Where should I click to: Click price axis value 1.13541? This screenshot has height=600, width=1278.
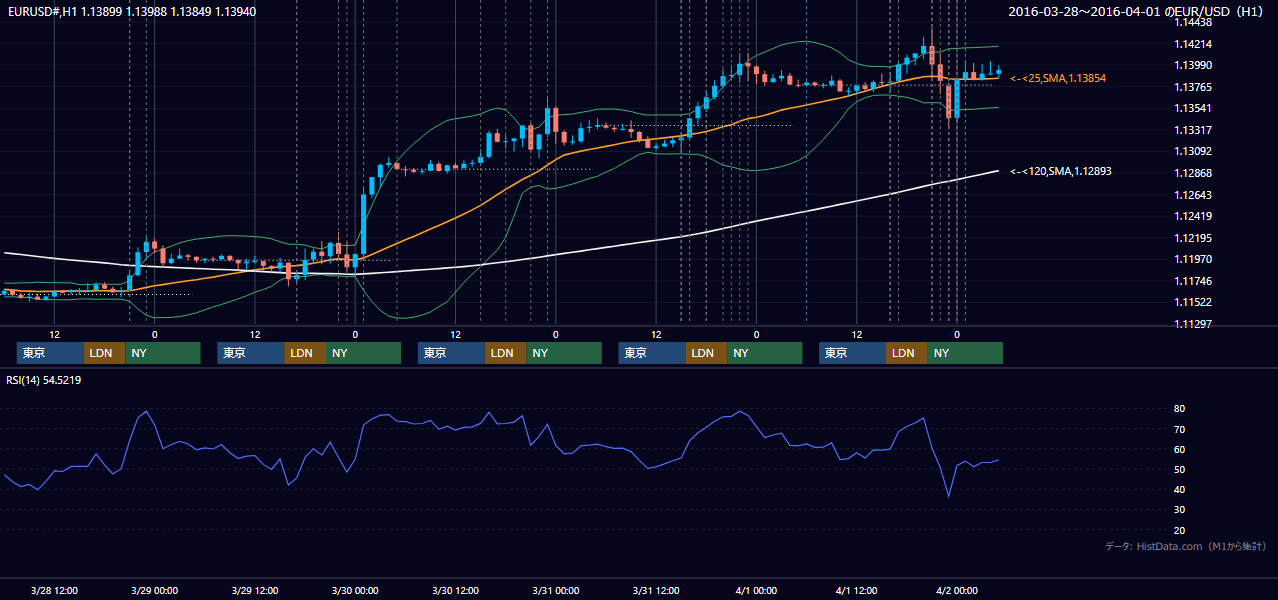1192,108
